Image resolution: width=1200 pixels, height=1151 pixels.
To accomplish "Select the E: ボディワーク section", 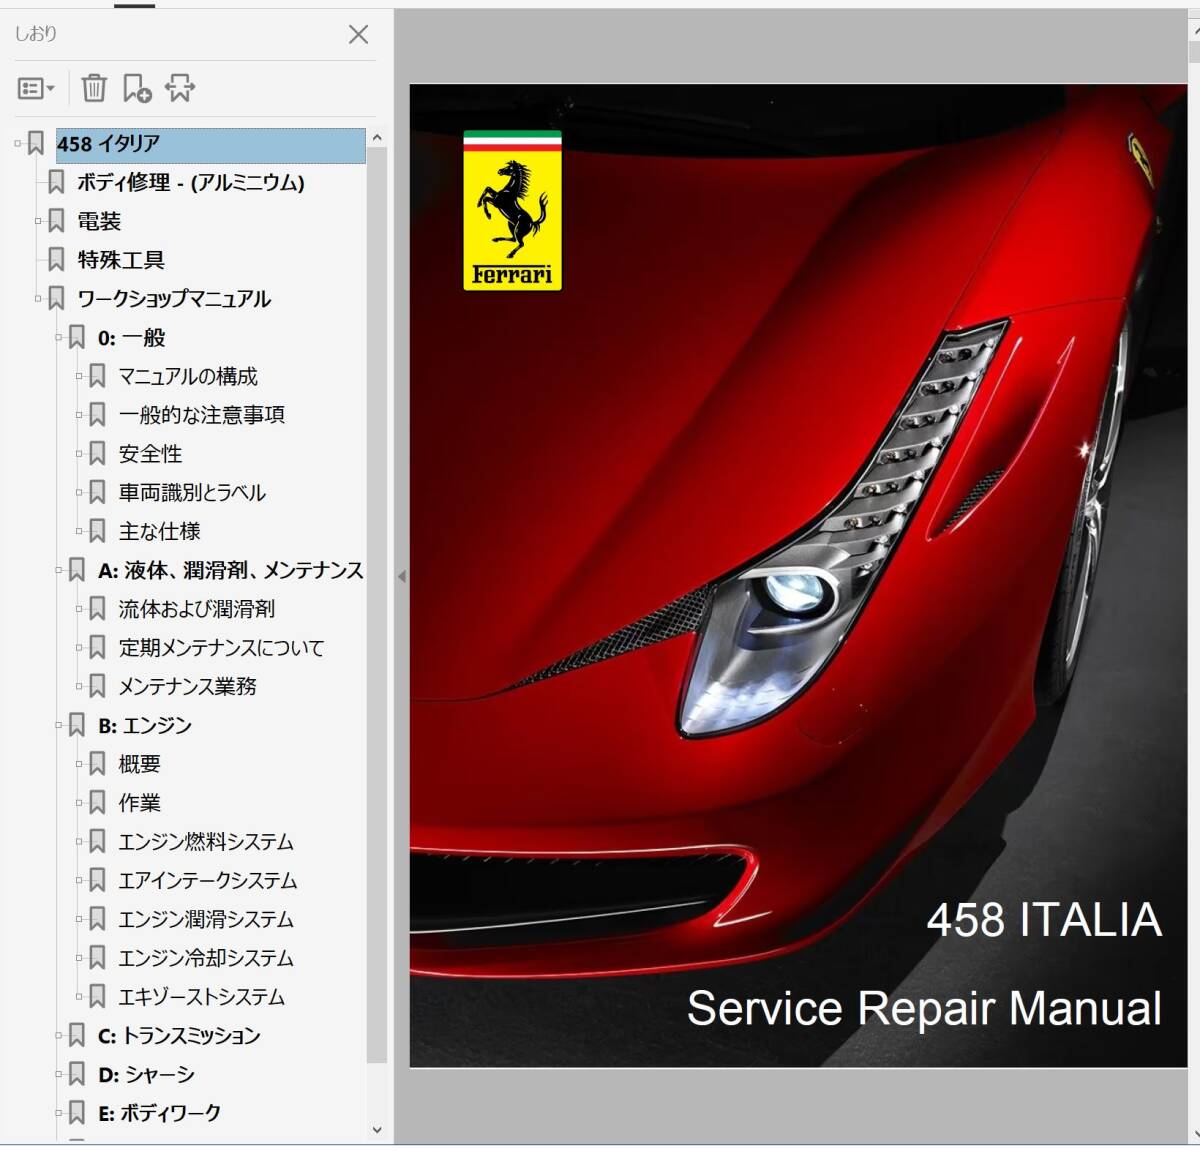I will click(x=159, y=1113).
